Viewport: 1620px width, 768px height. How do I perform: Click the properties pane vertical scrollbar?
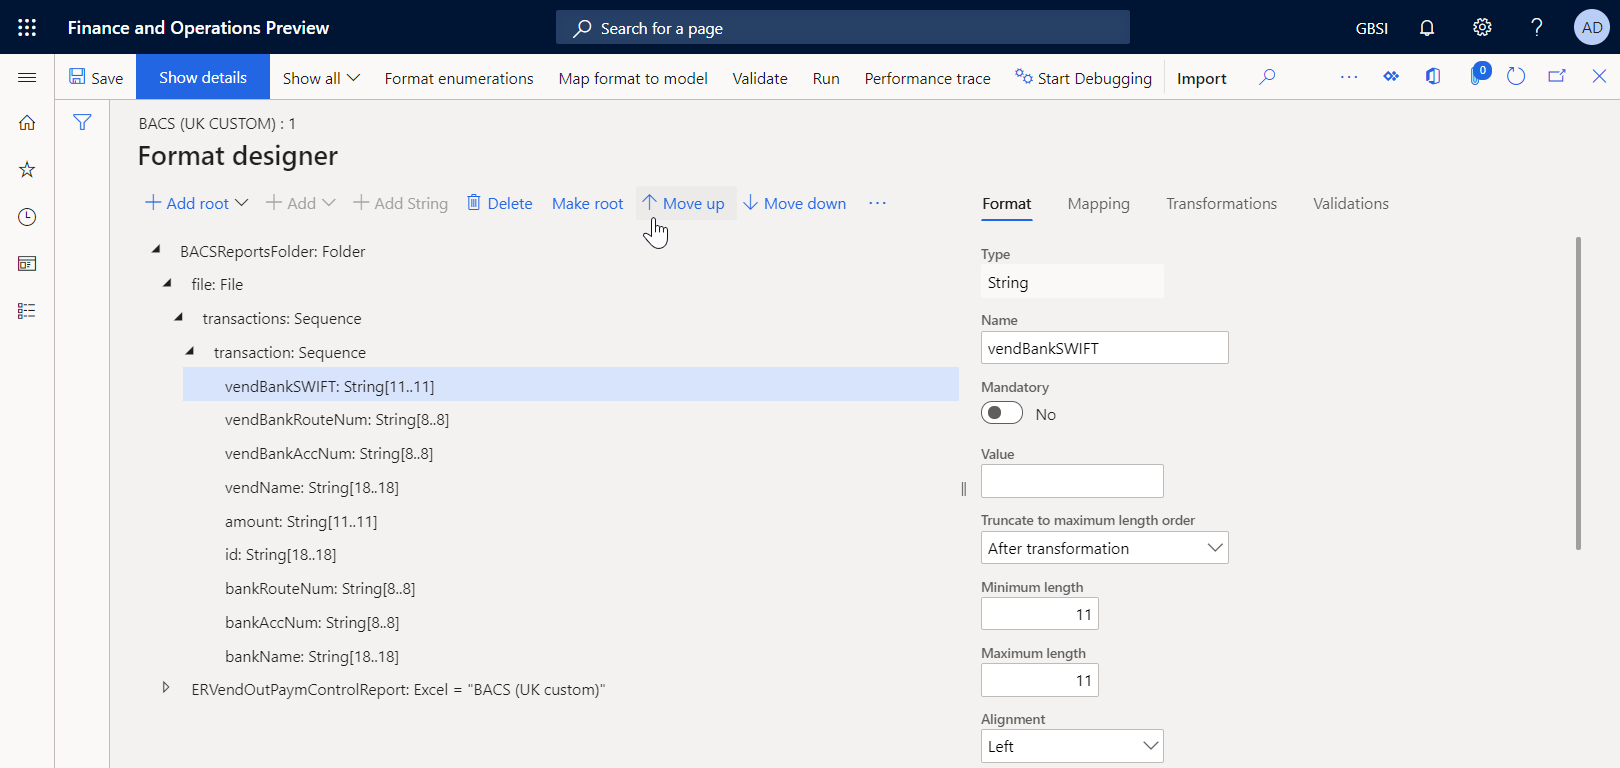tap(1578, 393)
